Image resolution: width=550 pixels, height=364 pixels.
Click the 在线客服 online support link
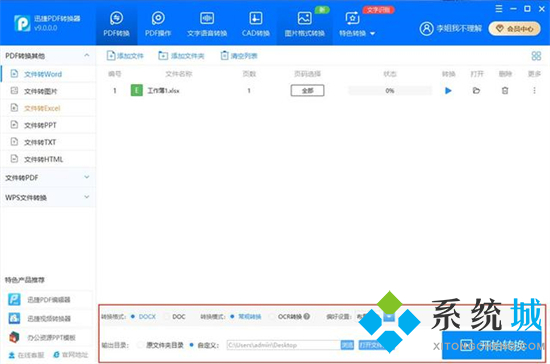coord(26,355)
